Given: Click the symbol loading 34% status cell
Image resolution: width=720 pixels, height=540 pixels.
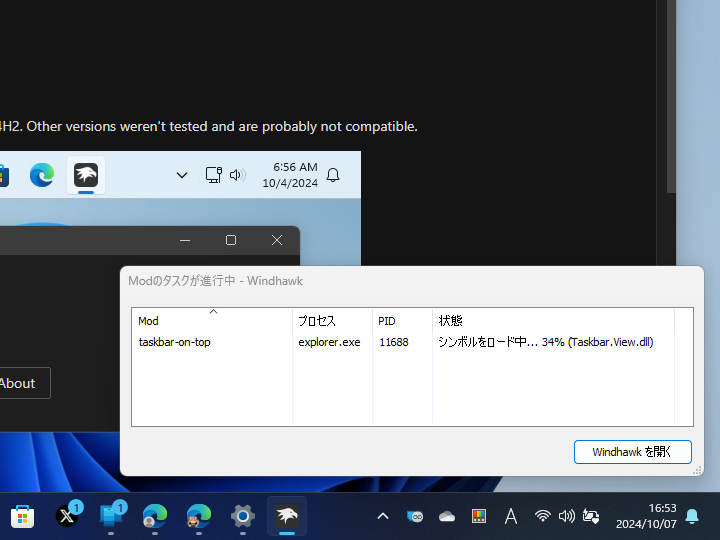Looking at the screenshot, I should 546,342.
